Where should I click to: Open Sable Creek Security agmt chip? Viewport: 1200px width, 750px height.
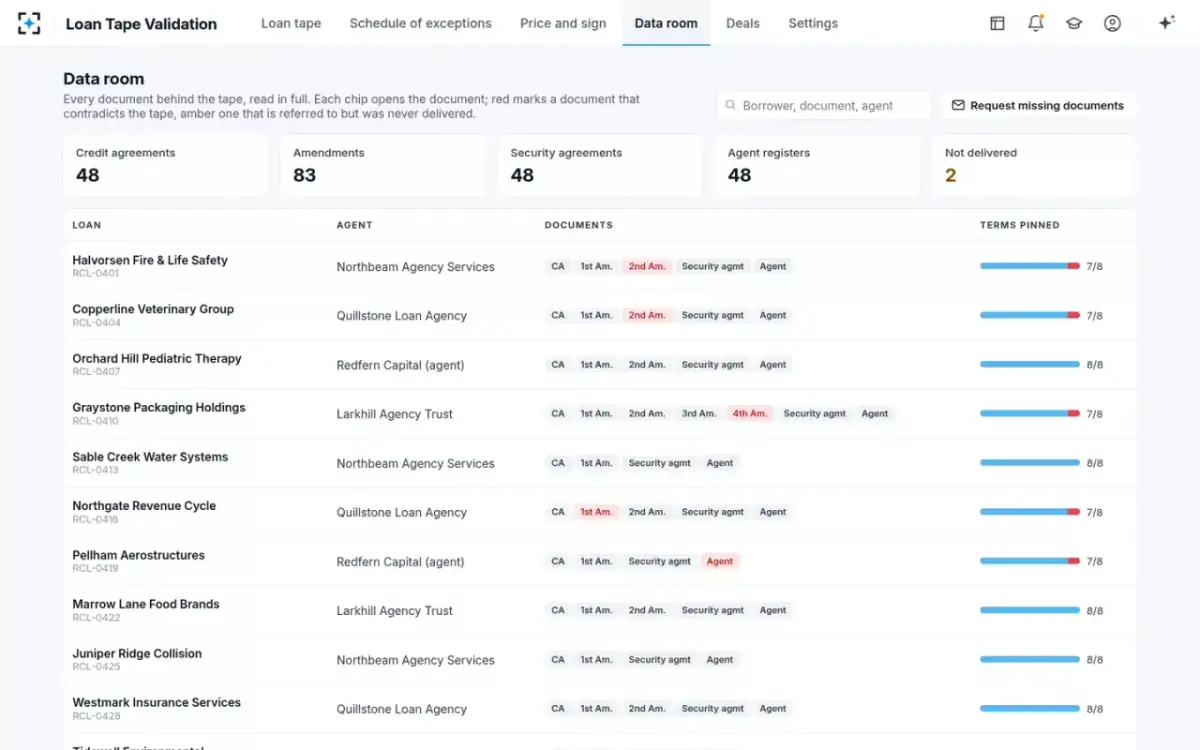click(x=660, y=463)
